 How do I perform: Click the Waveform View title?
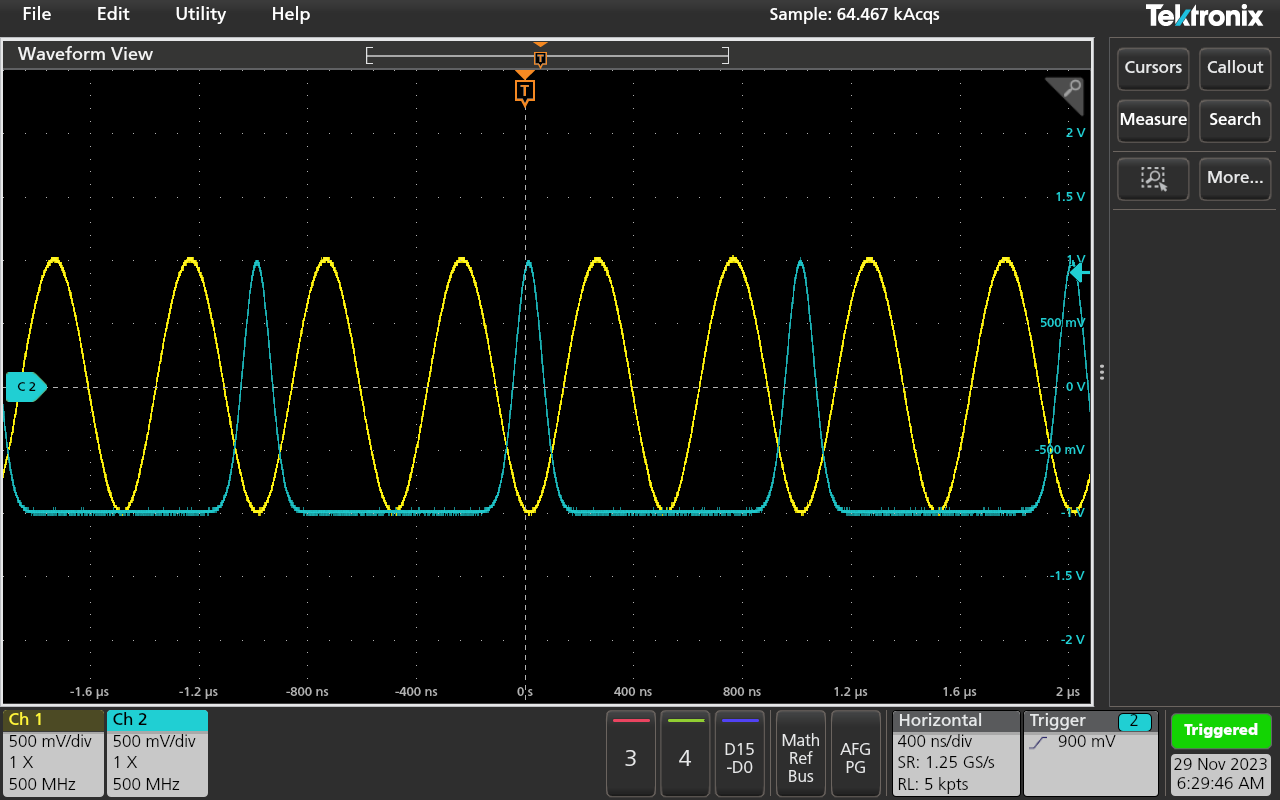coord(85,54)
